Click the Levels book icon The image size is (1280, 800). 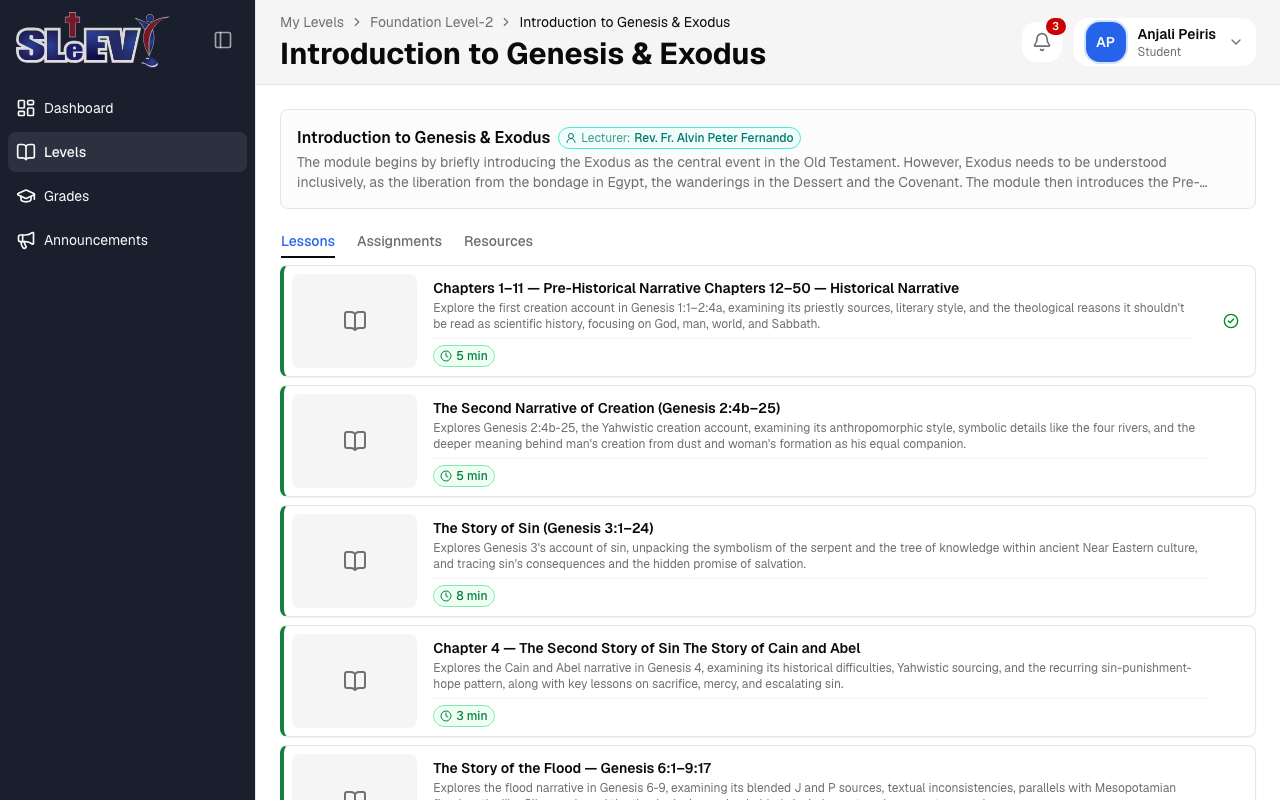(x=26, y=152)
